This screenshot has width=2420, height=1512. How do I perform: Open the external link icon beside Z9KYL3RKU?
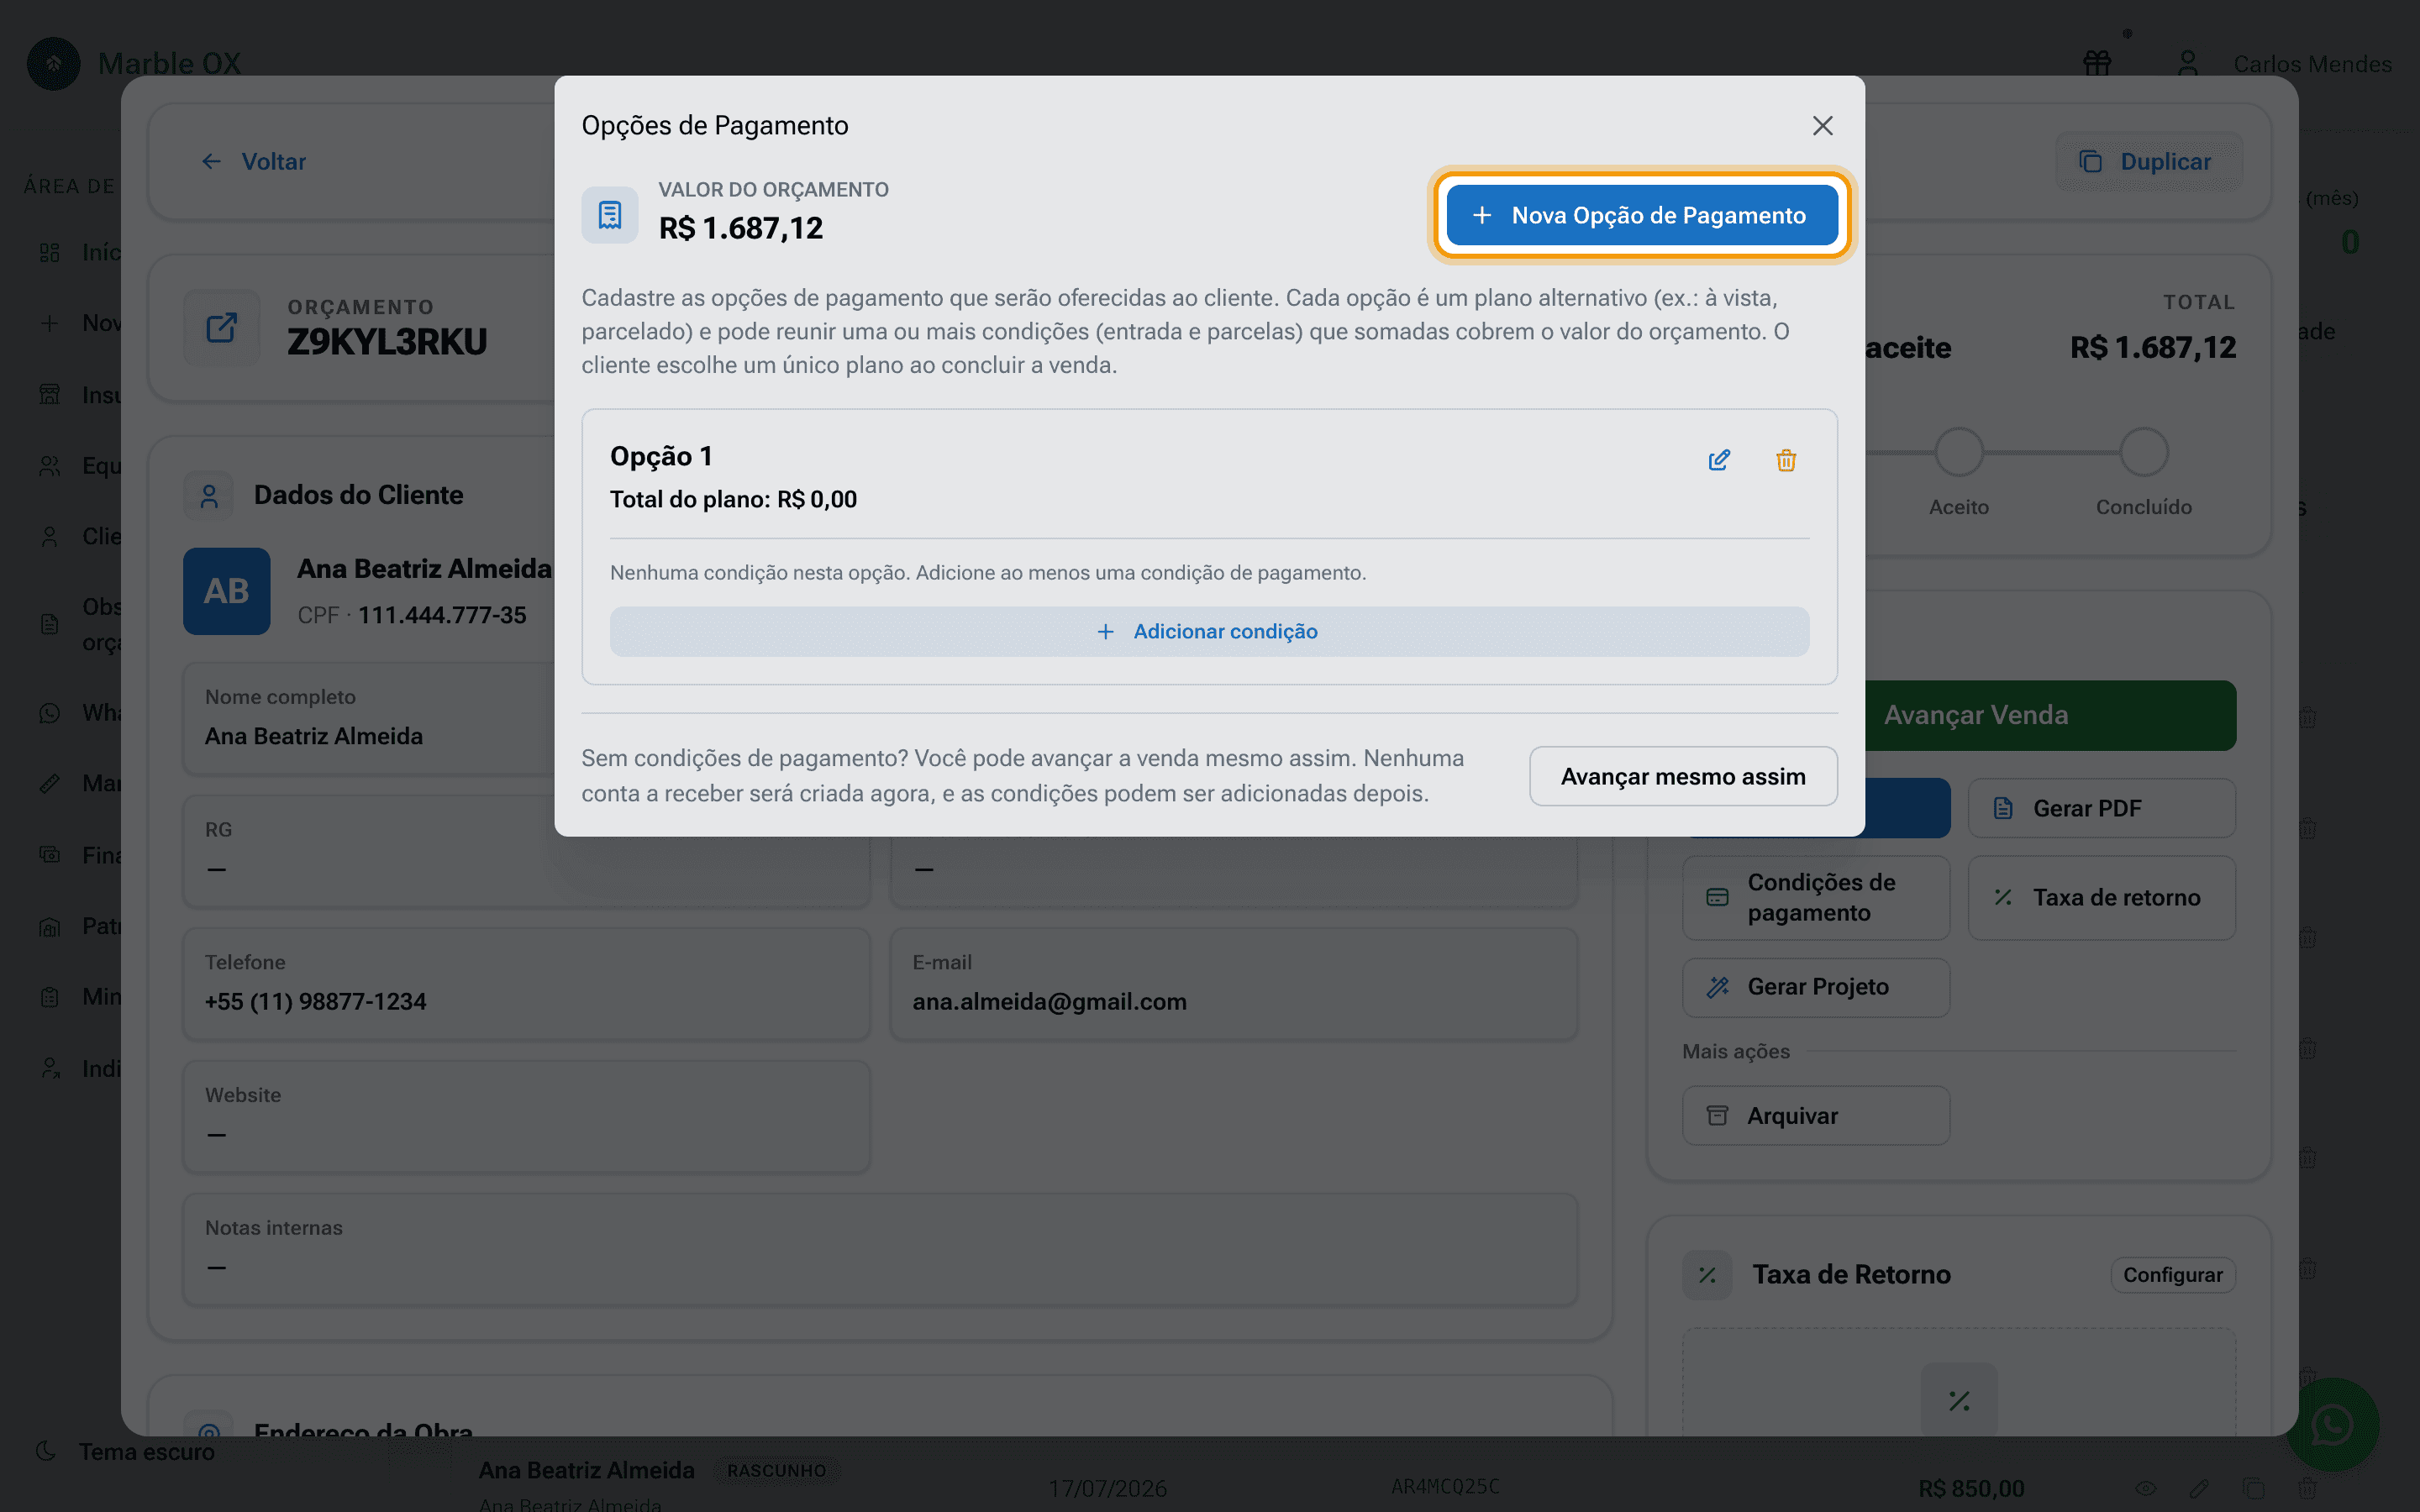coord(221,327)
